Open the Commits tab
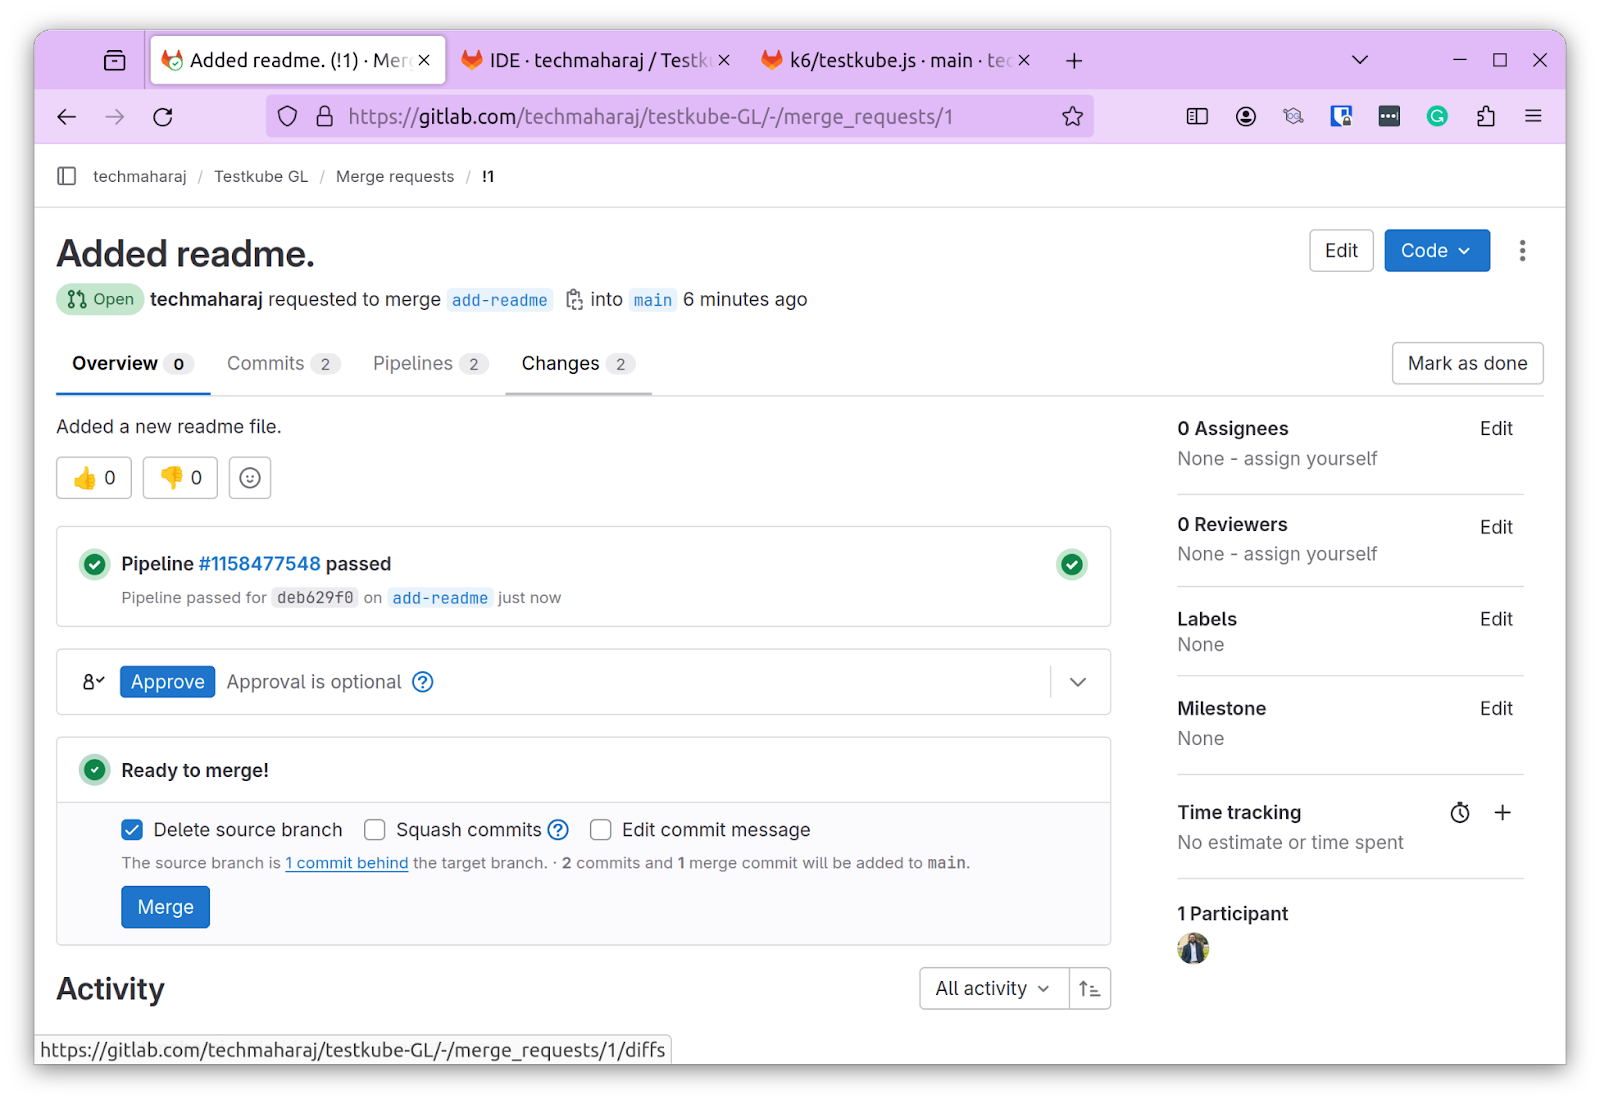 (283, 364)
